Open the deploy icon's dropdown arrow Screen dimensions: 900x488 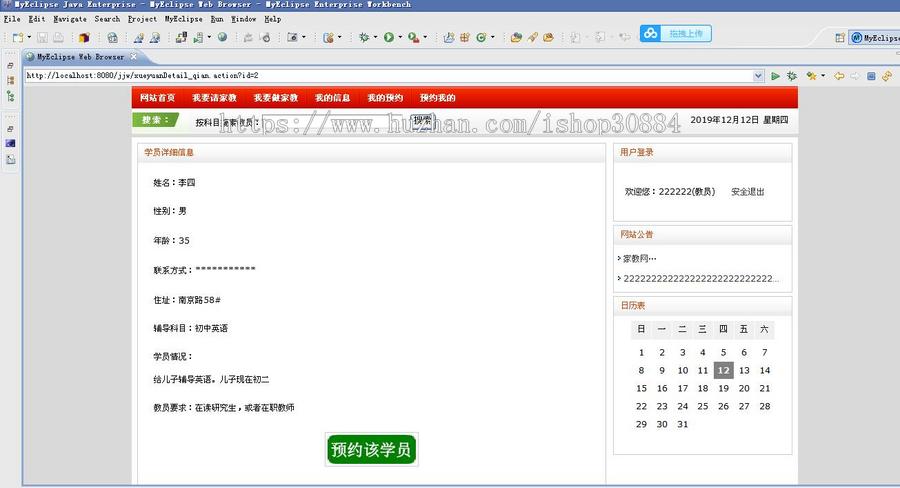coord(209,37)
